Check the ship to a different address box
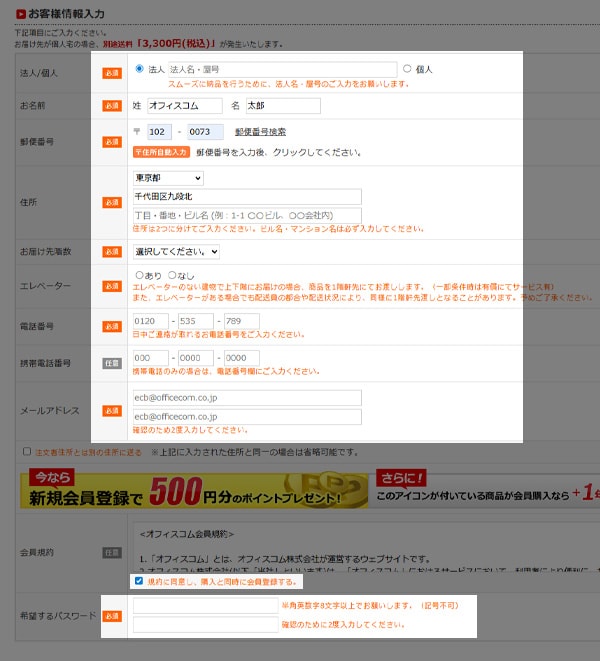Viewport: 600px width, 661px height. [27, 451]
